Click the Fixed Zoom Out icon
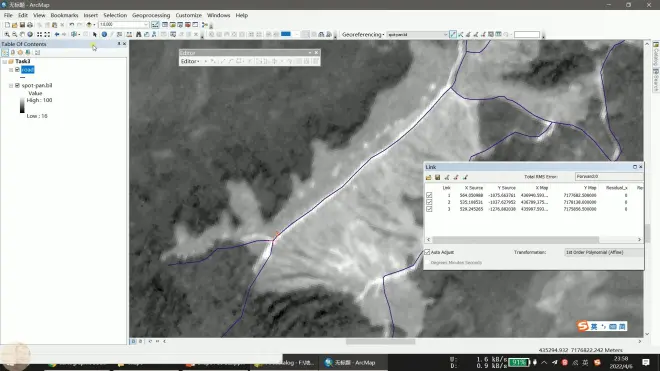The image size is (660, 371). pyautogui.click(x=47, y=35)
